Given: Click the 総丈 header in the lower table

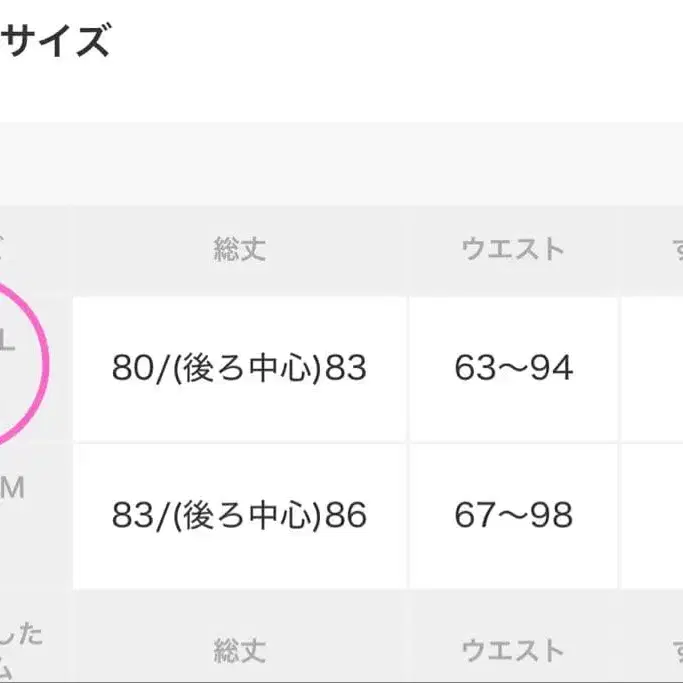Looking at the screenshot, I should [239, 651].
